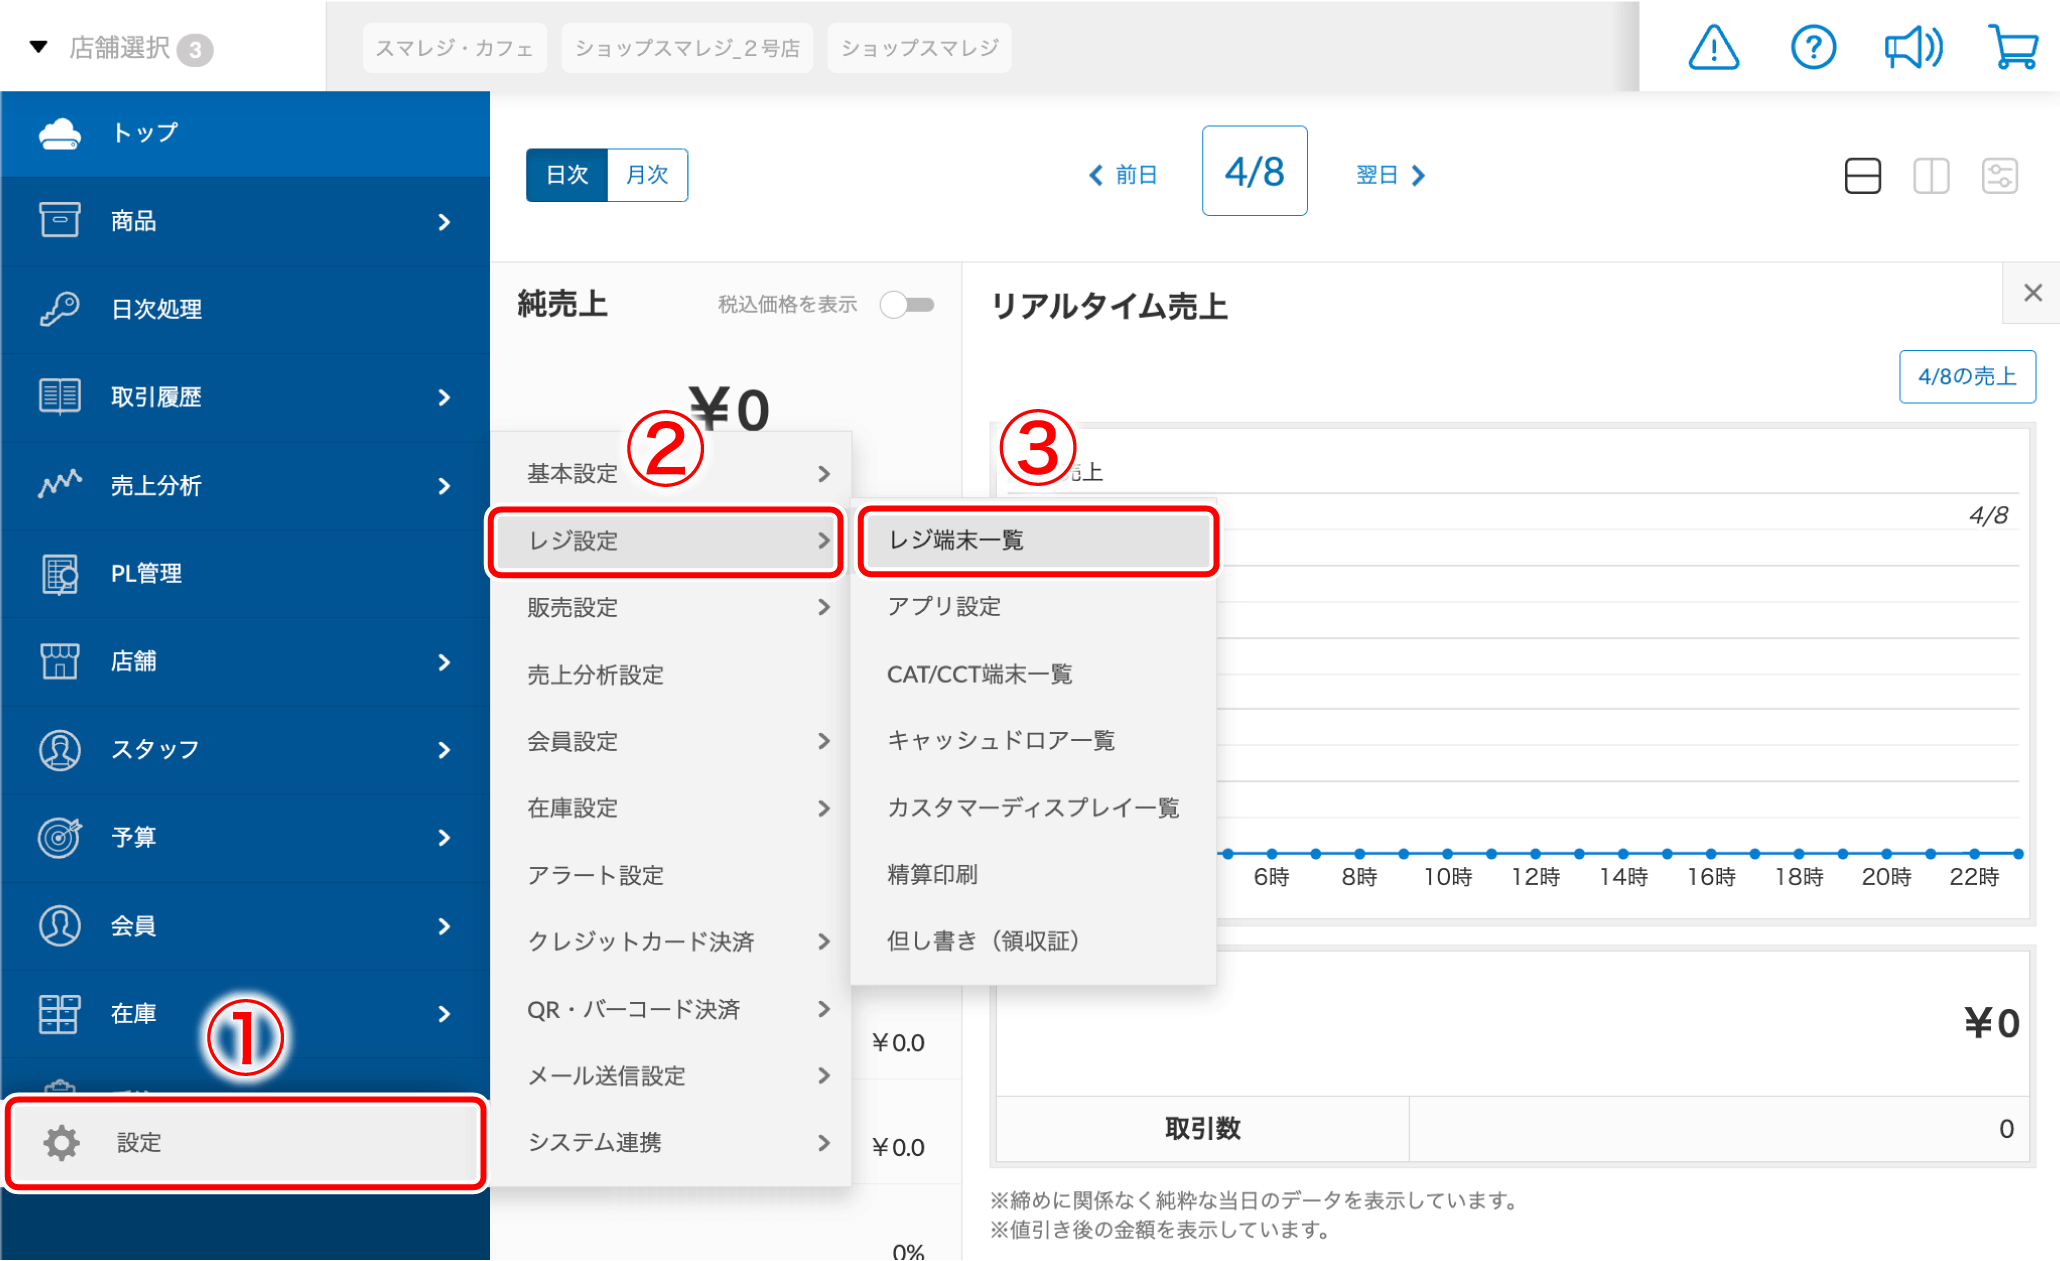Expand the 在庫 sidebar arrow
The image size is (2060, 1261).
[x=445, y=1014]
